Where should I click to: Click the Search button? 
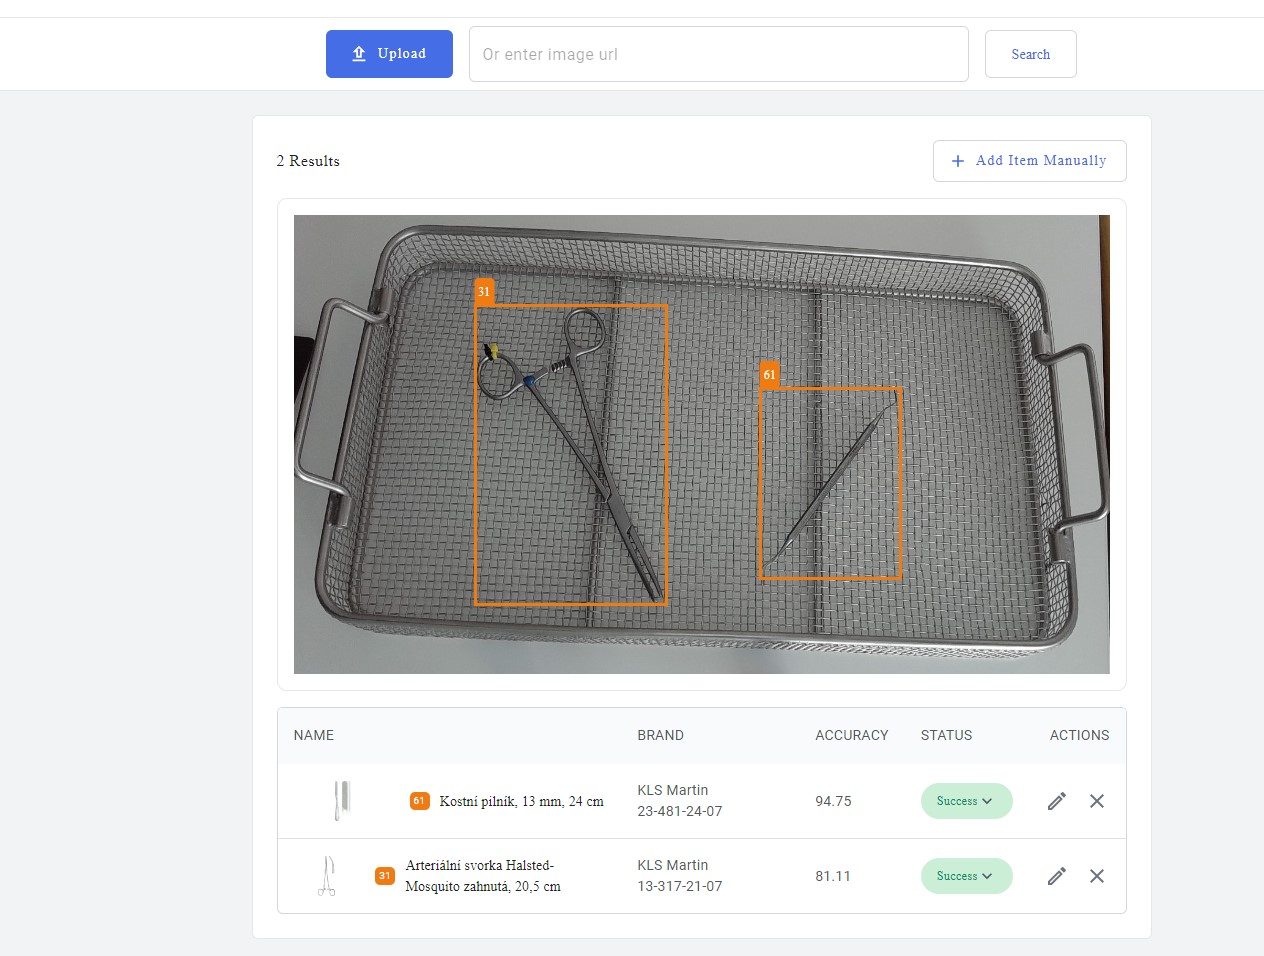click(1030, 54)
